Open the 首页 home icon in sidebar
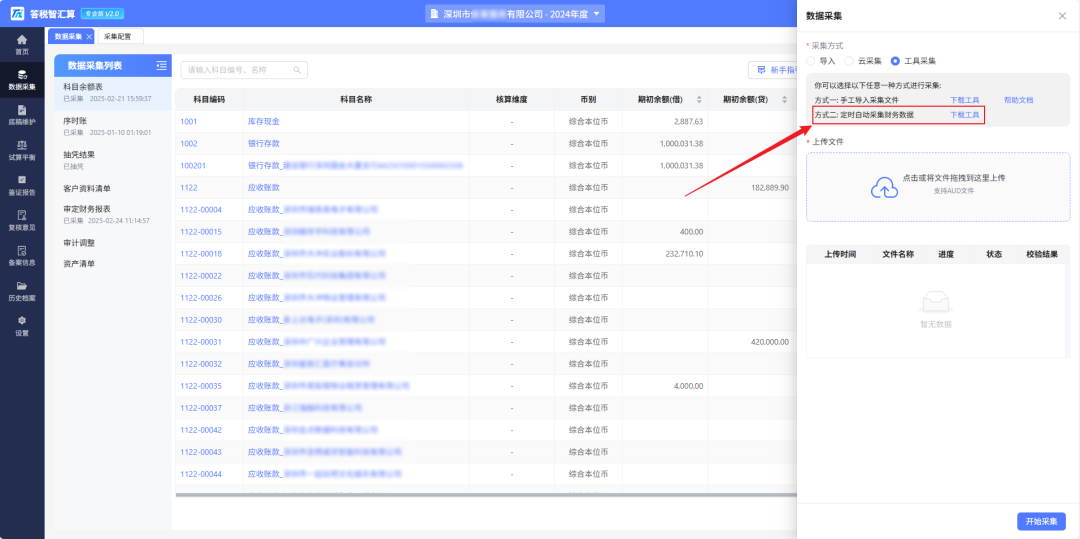Viewport: 1080px width, 539px height. pyautogui.click(x=22, y=40)
